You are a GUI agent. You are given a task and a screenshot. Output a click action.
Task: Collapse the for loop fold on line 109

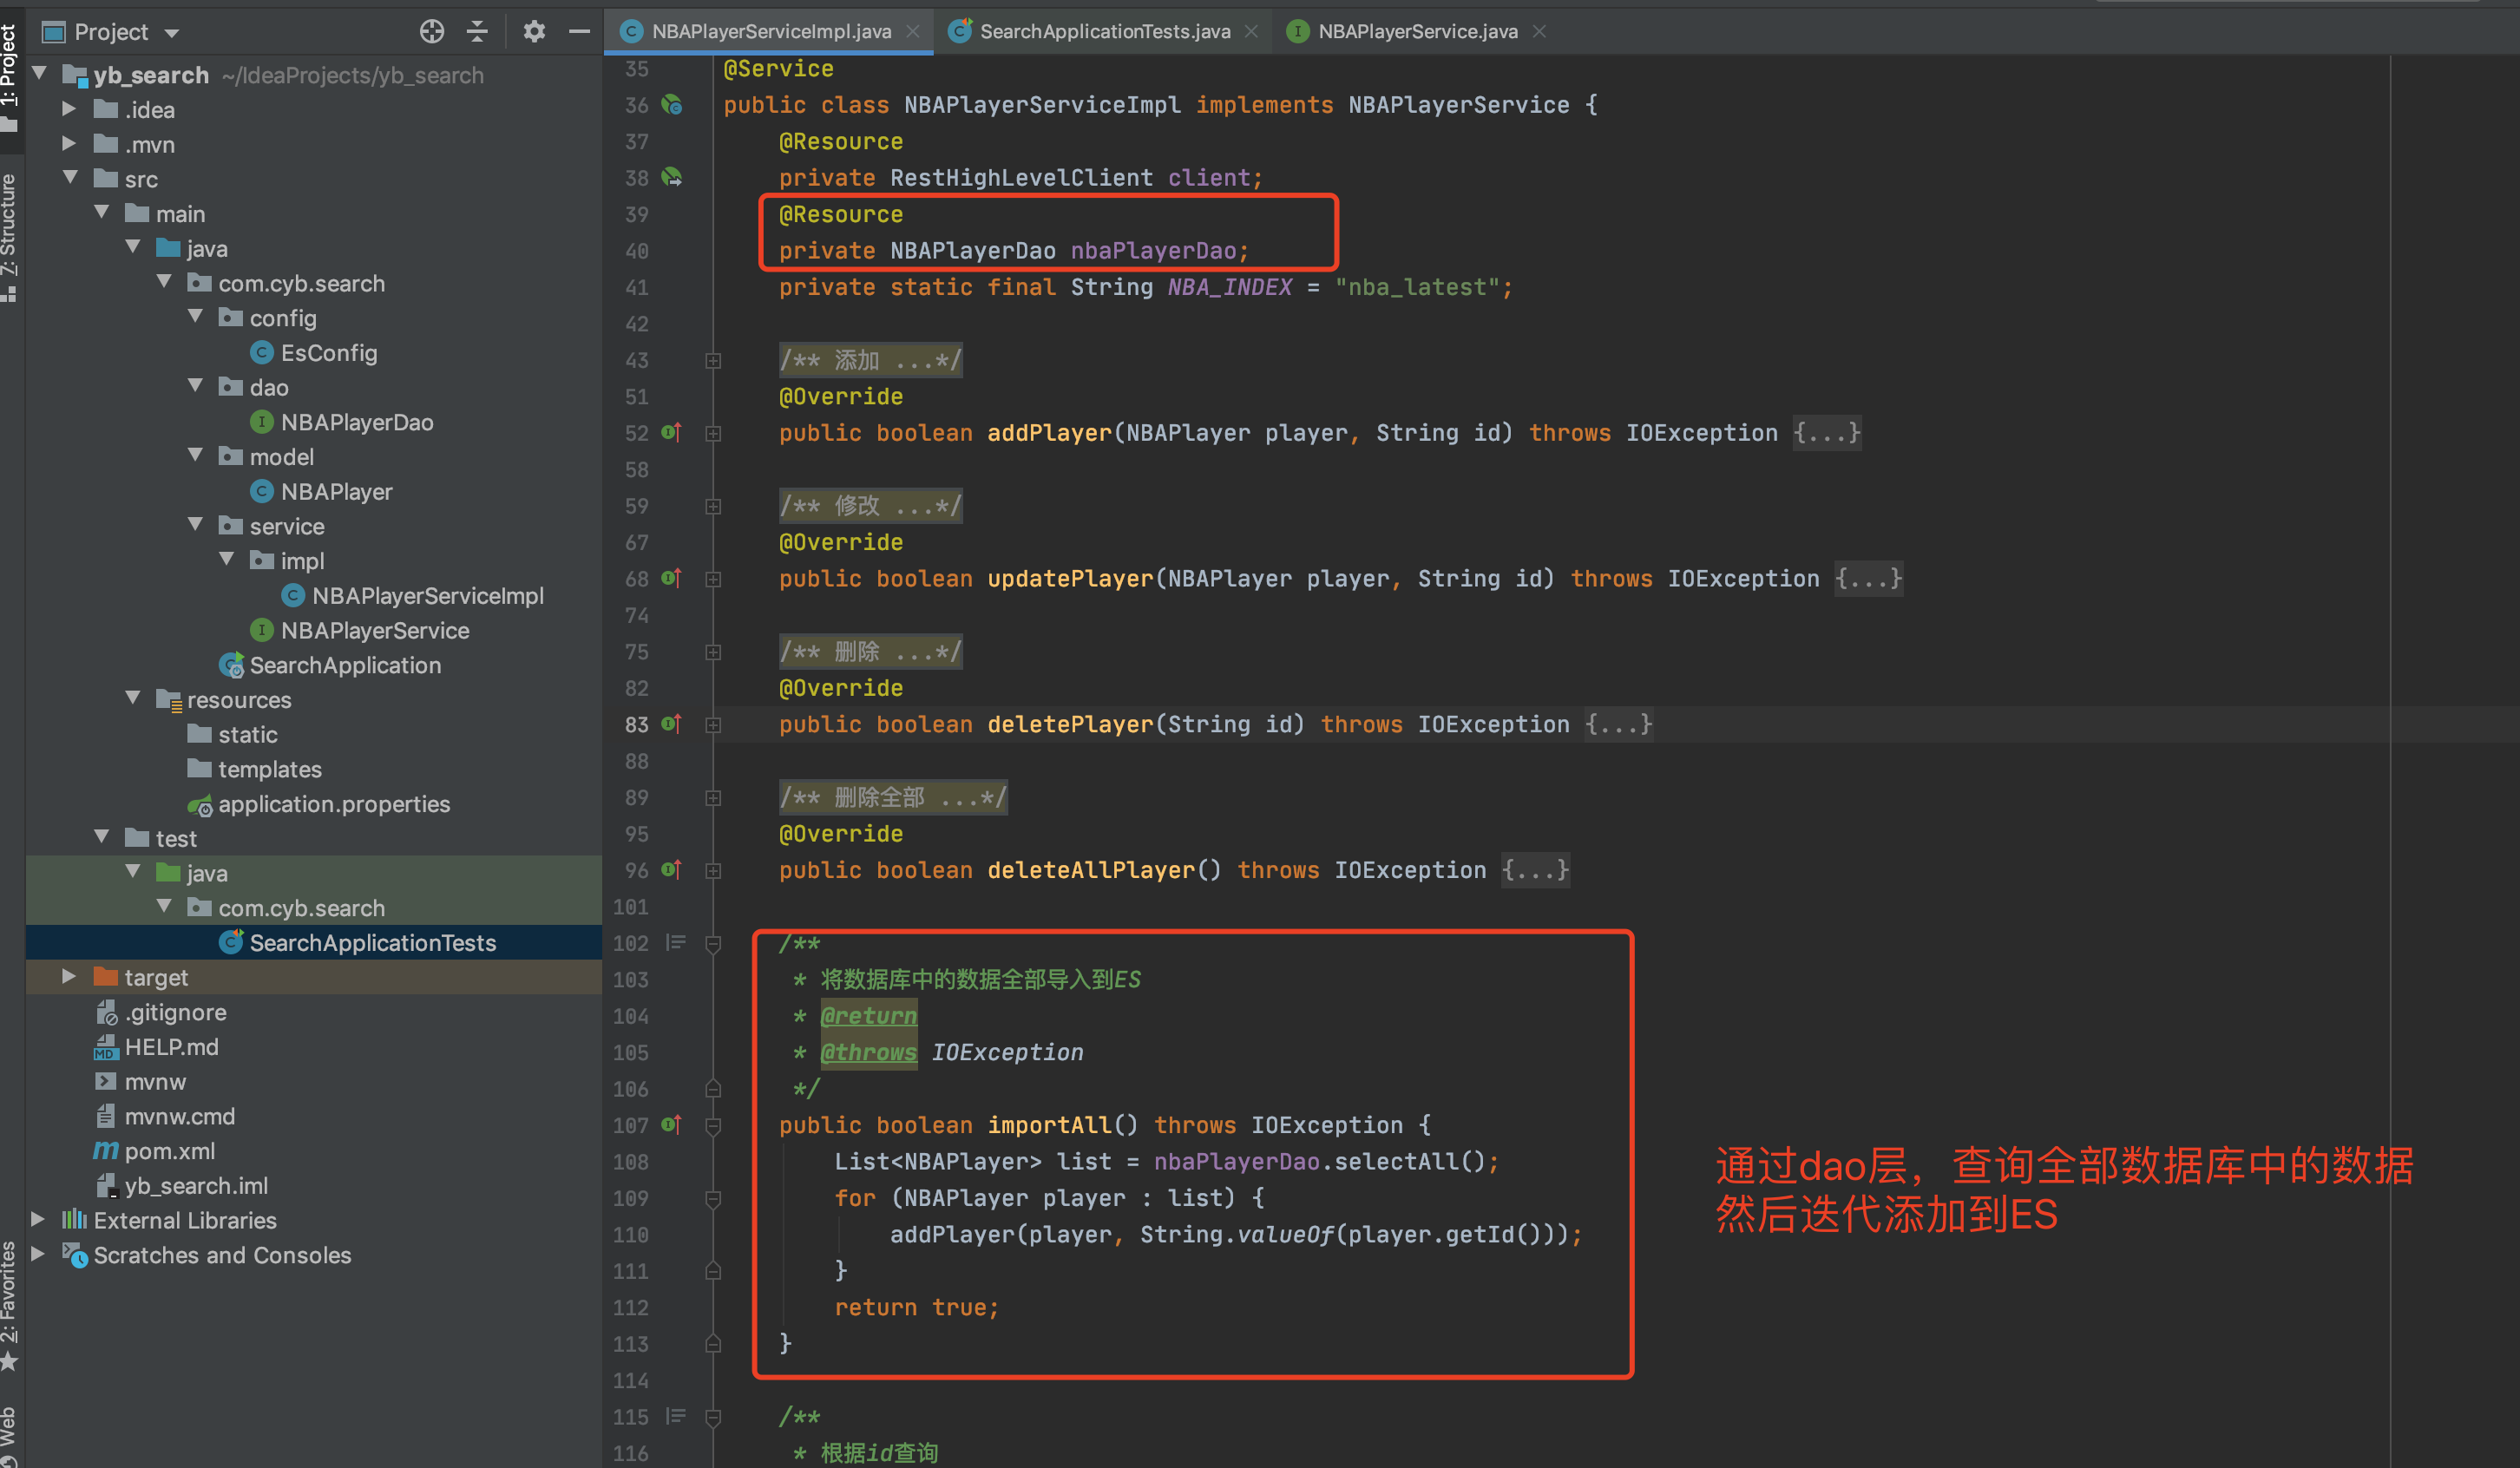(713, 1199)
